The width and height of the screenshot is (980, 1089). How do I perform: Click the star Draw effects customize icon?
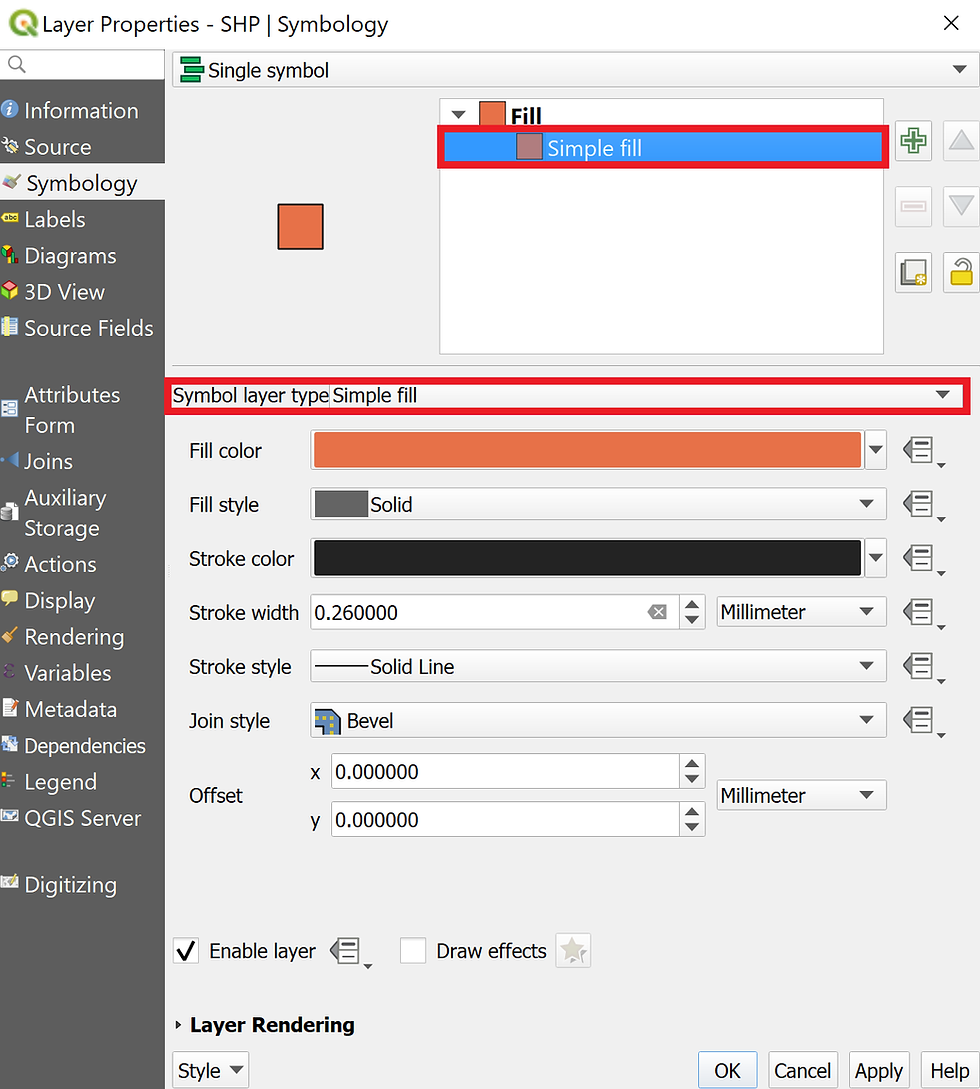click(x=573, y=951)
